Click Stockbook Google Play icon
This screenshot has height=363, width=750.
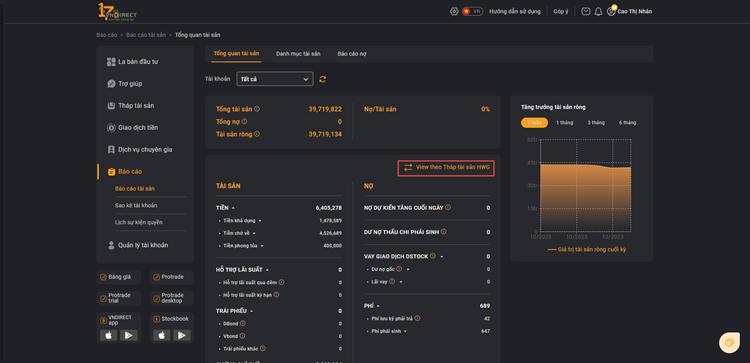coord(182,335)
